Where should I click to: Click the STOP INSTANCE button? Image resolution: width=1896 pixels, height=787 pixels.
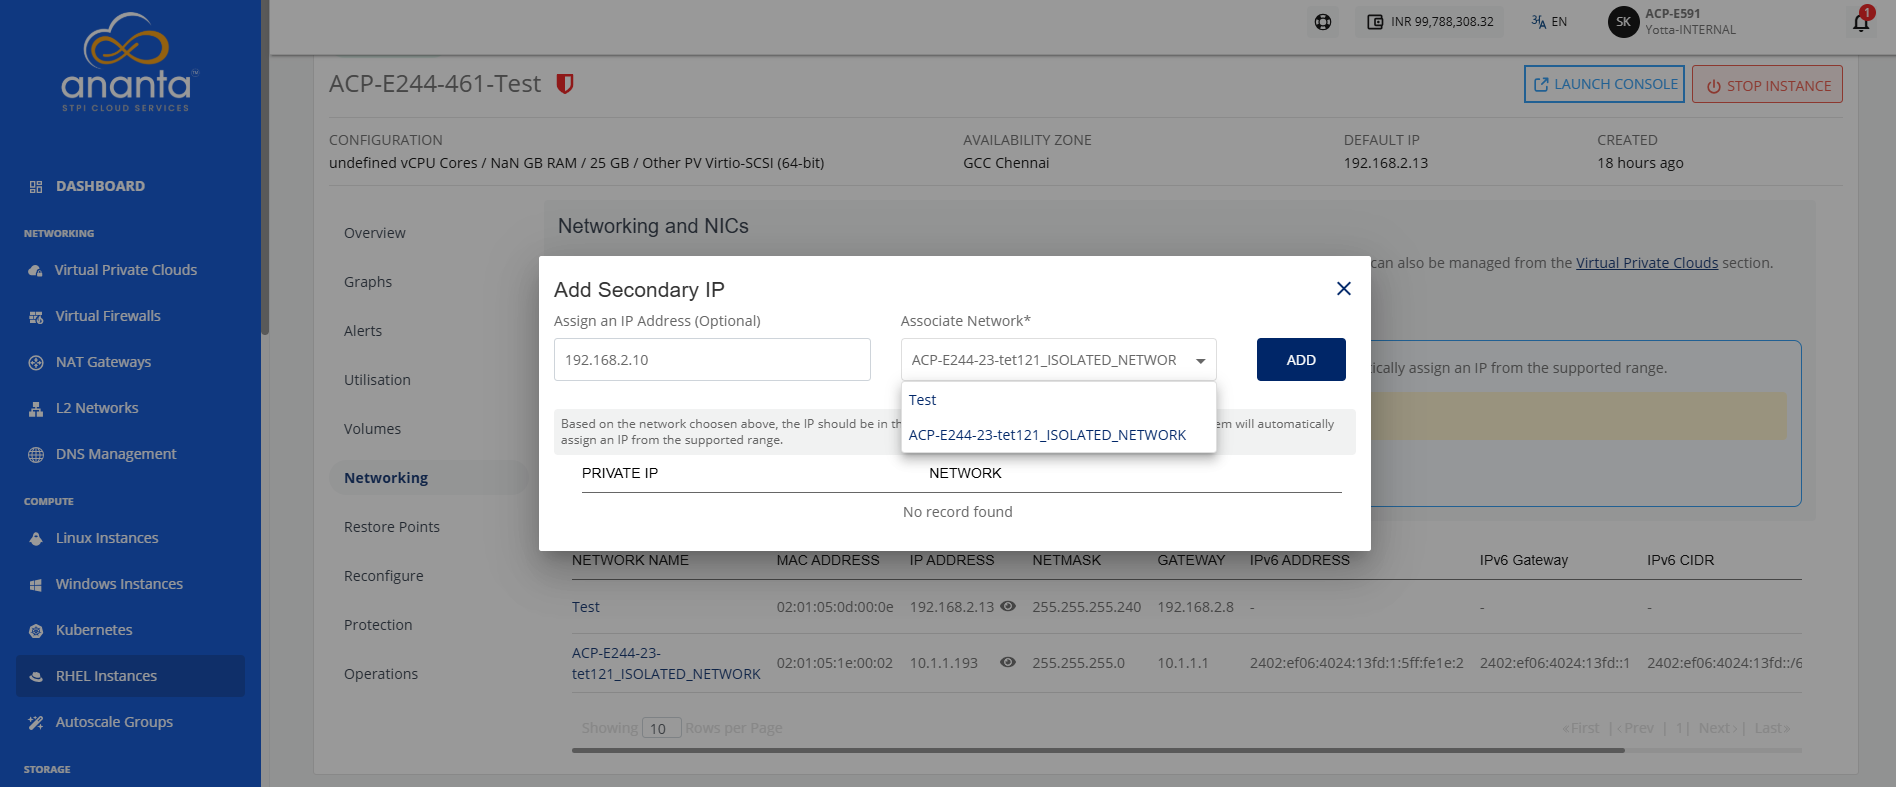click(1767, 85)
